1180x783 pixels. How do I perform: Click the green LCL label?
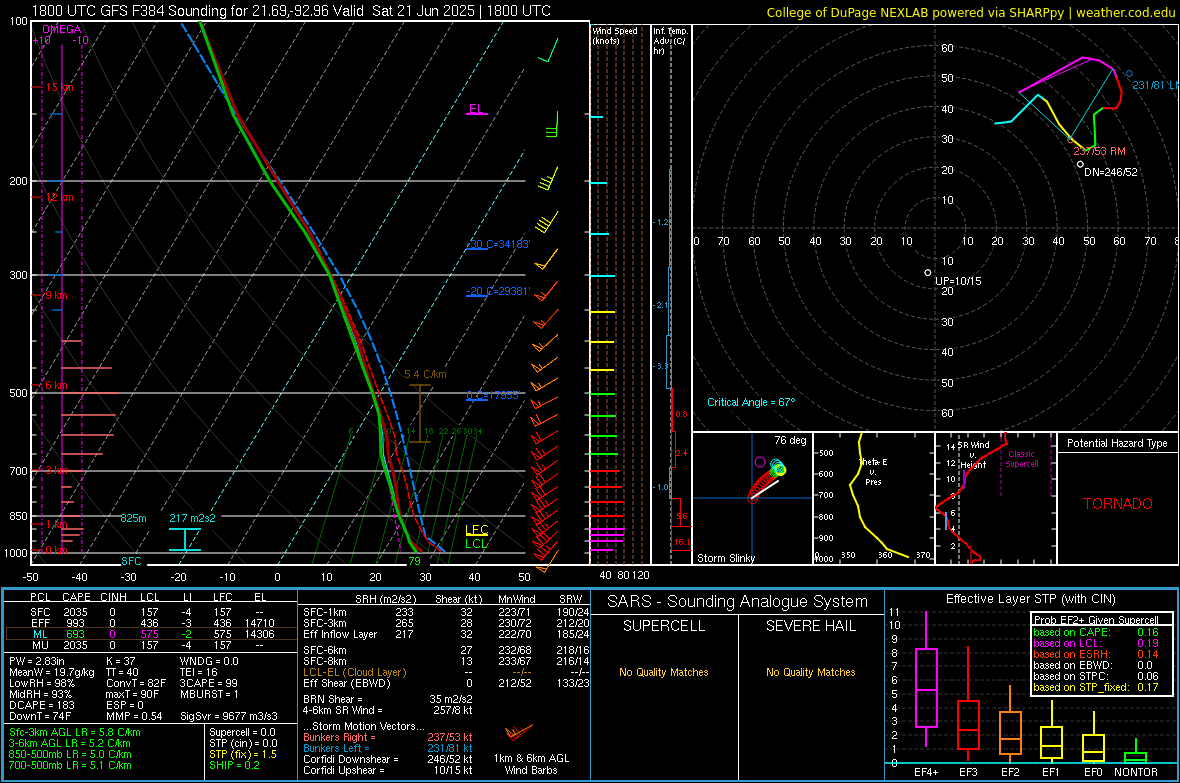pos(476,544)
